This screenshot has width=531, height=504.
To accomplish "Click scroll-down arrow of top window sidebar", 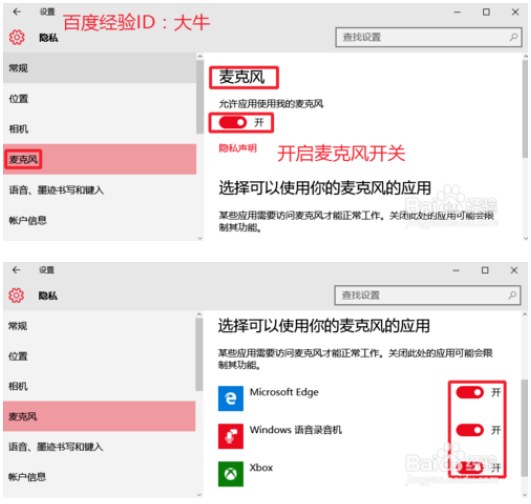I will click(x=200, y=238).
